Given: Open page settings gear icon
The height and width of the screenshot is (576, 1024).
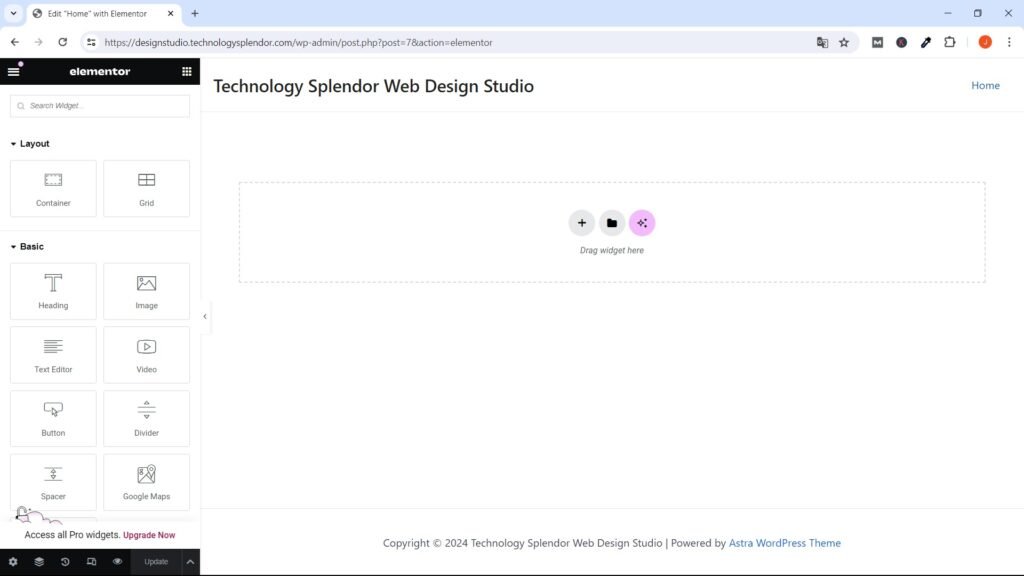Looking at the screenshot, I should coord(13,562).
